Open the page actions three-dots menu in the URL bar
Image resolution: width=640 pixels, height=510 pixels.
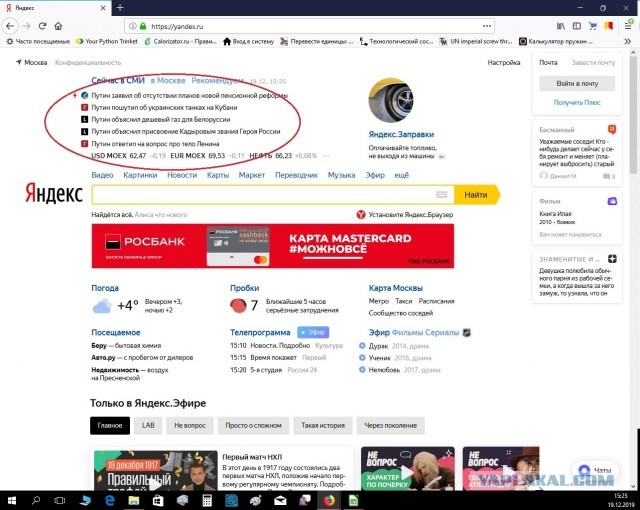[x=487, y=26]
